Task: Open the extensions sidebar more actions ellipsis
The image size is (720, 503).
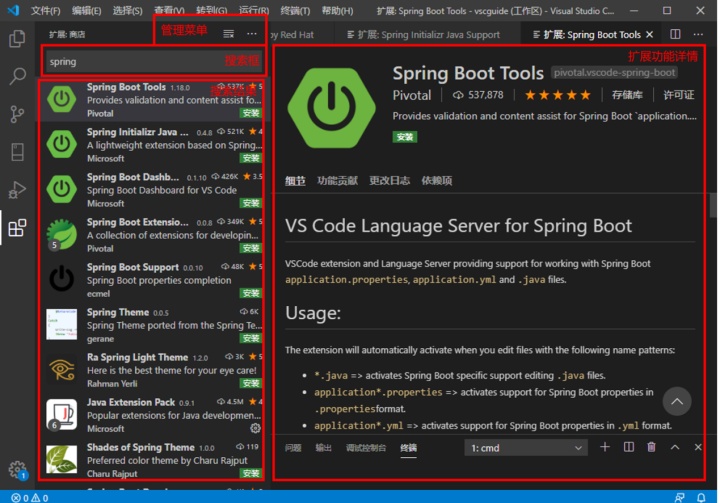Action: tap(252, 34)
